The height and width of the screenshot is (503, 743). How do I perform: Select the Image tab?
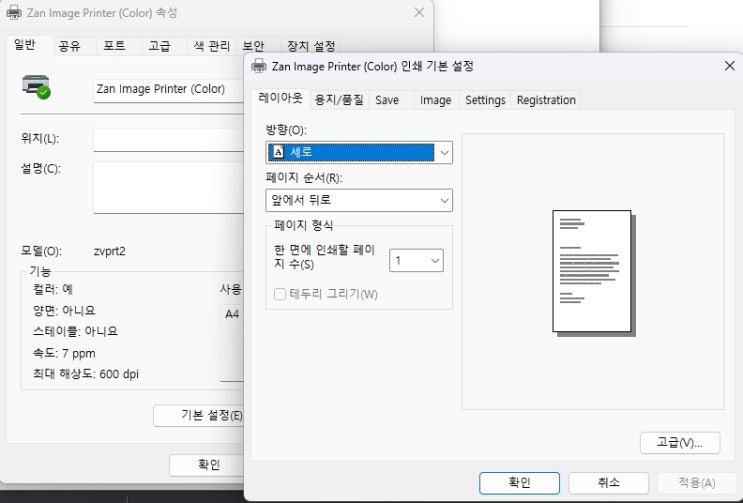tap(435, 100)
